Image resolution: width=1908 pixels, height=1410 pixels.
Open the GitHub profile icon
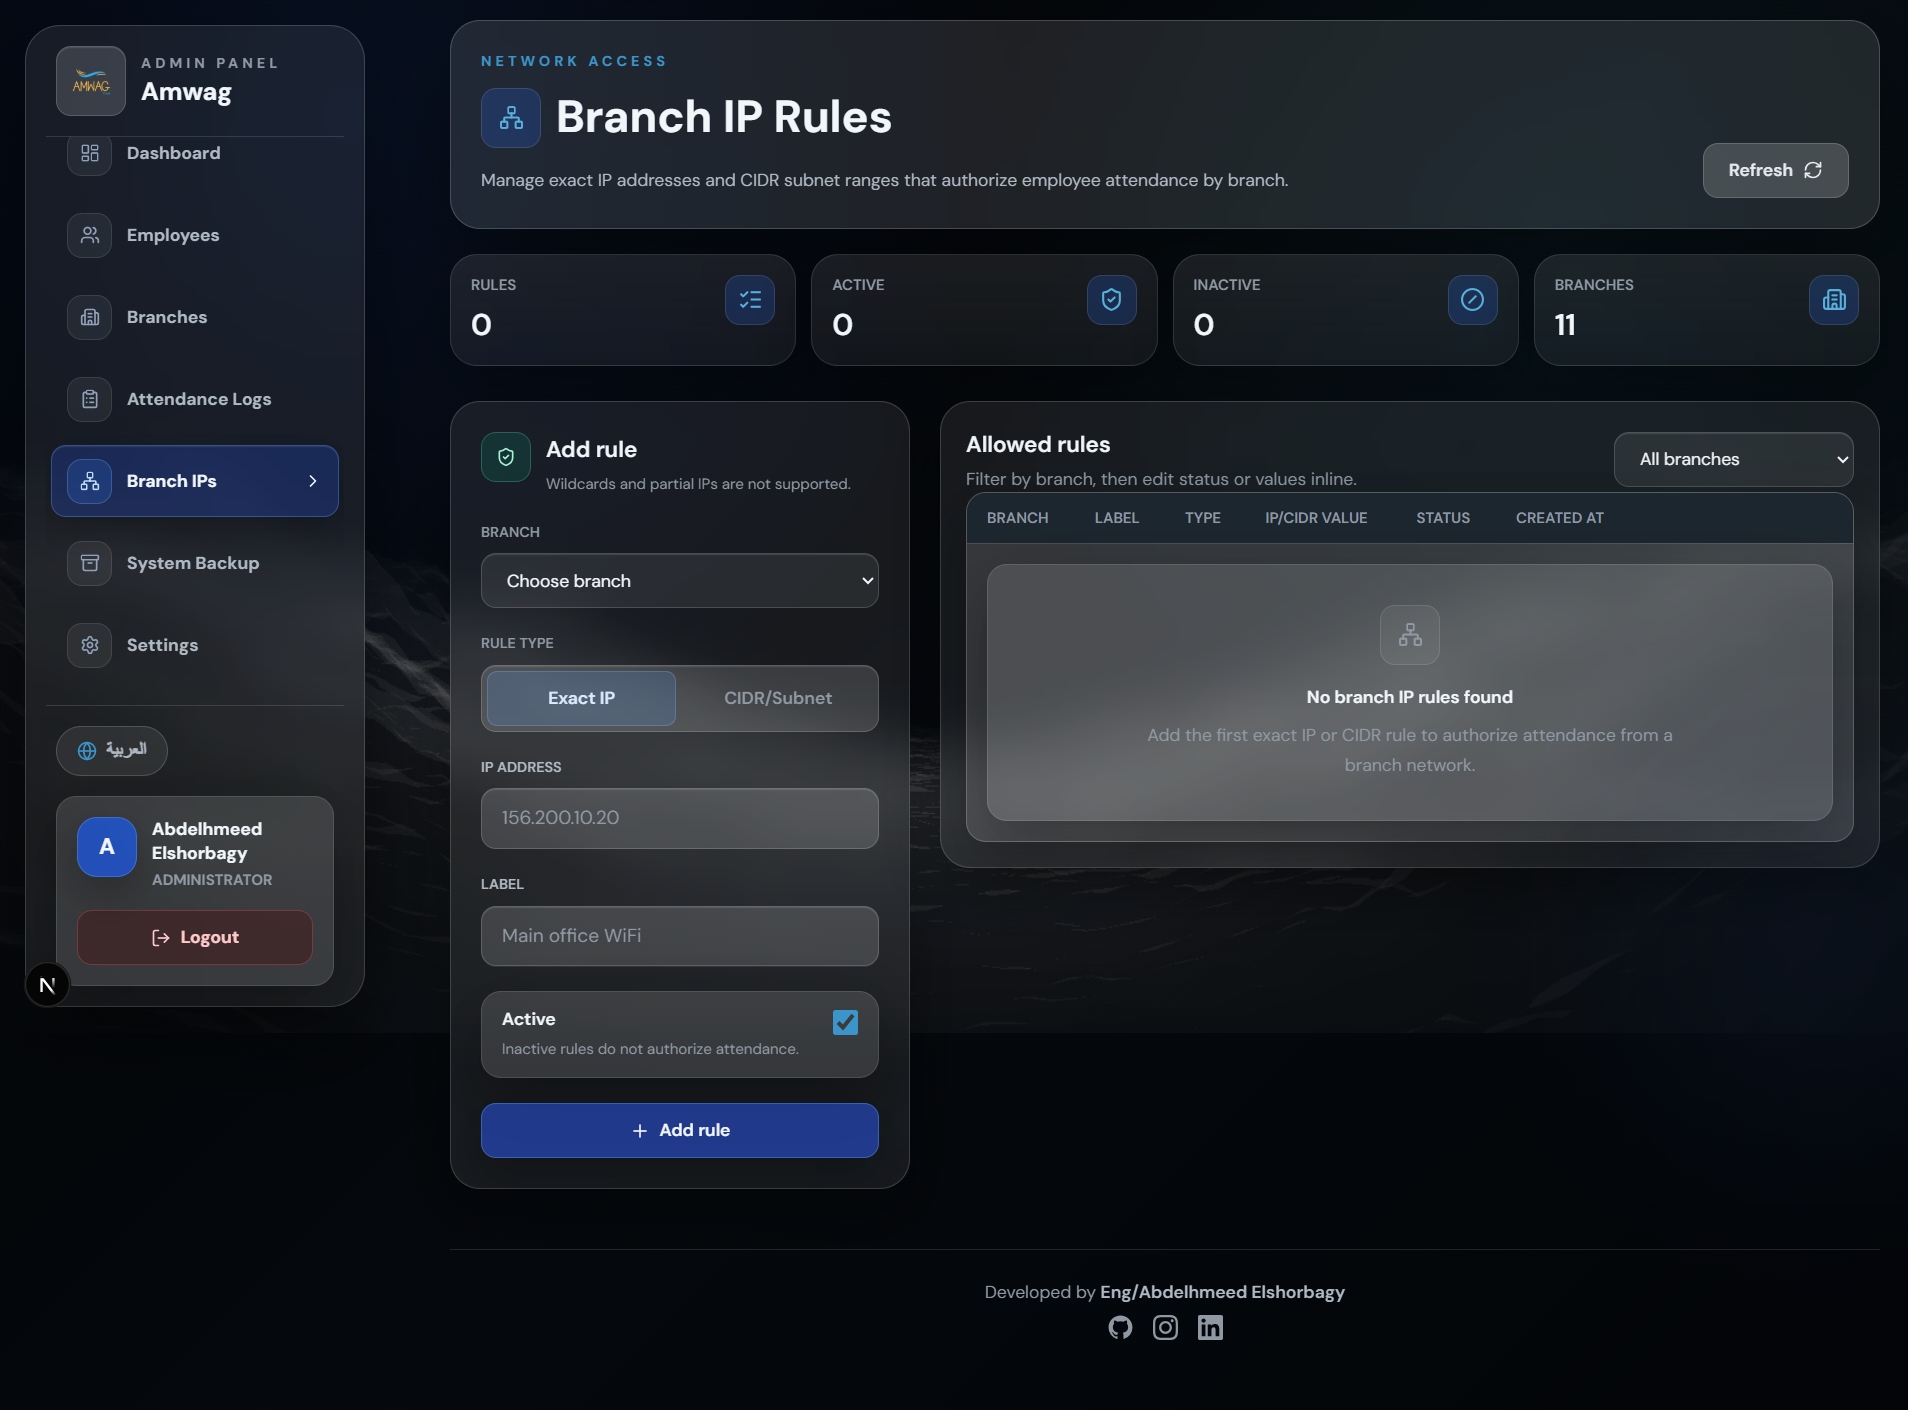click(x=1120, y=1327)
